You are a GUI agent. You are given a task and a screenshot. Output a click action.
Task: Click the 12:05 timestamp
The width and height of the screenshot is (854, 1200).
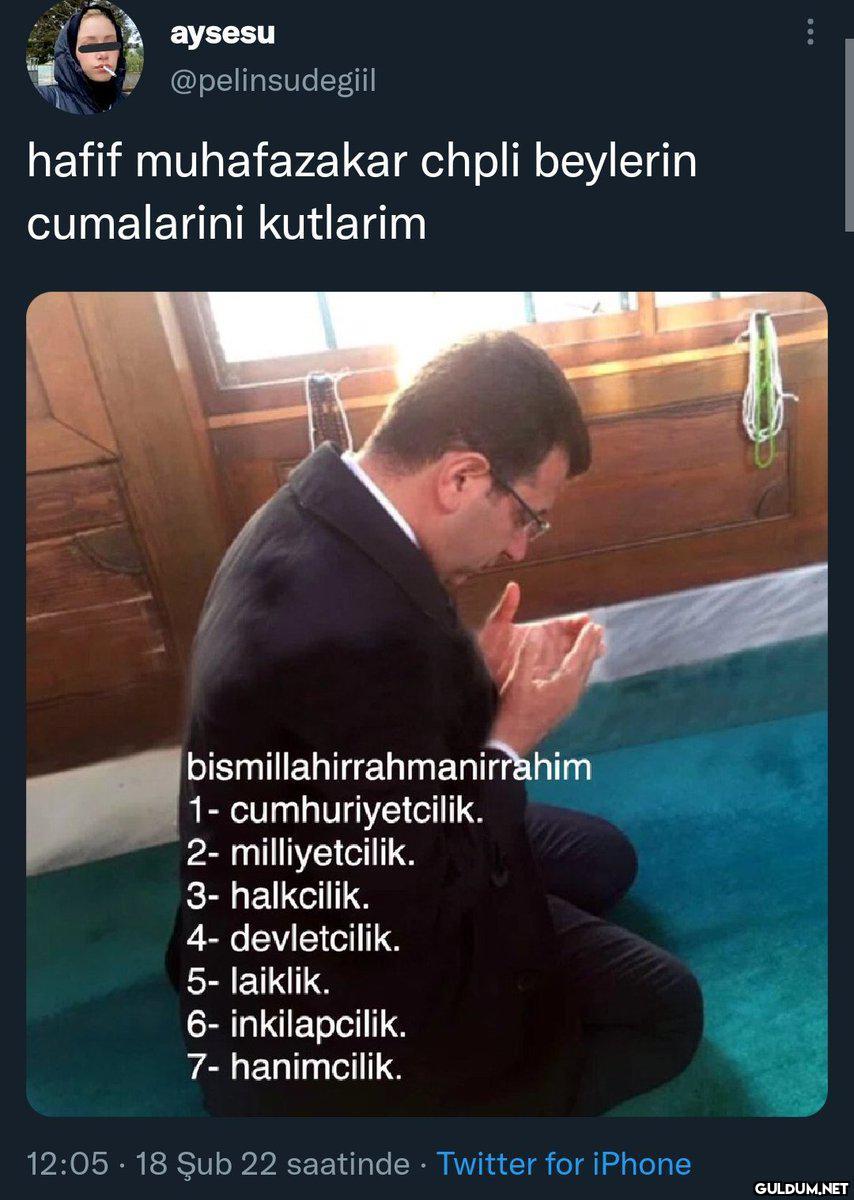[x=67, y=1164]
